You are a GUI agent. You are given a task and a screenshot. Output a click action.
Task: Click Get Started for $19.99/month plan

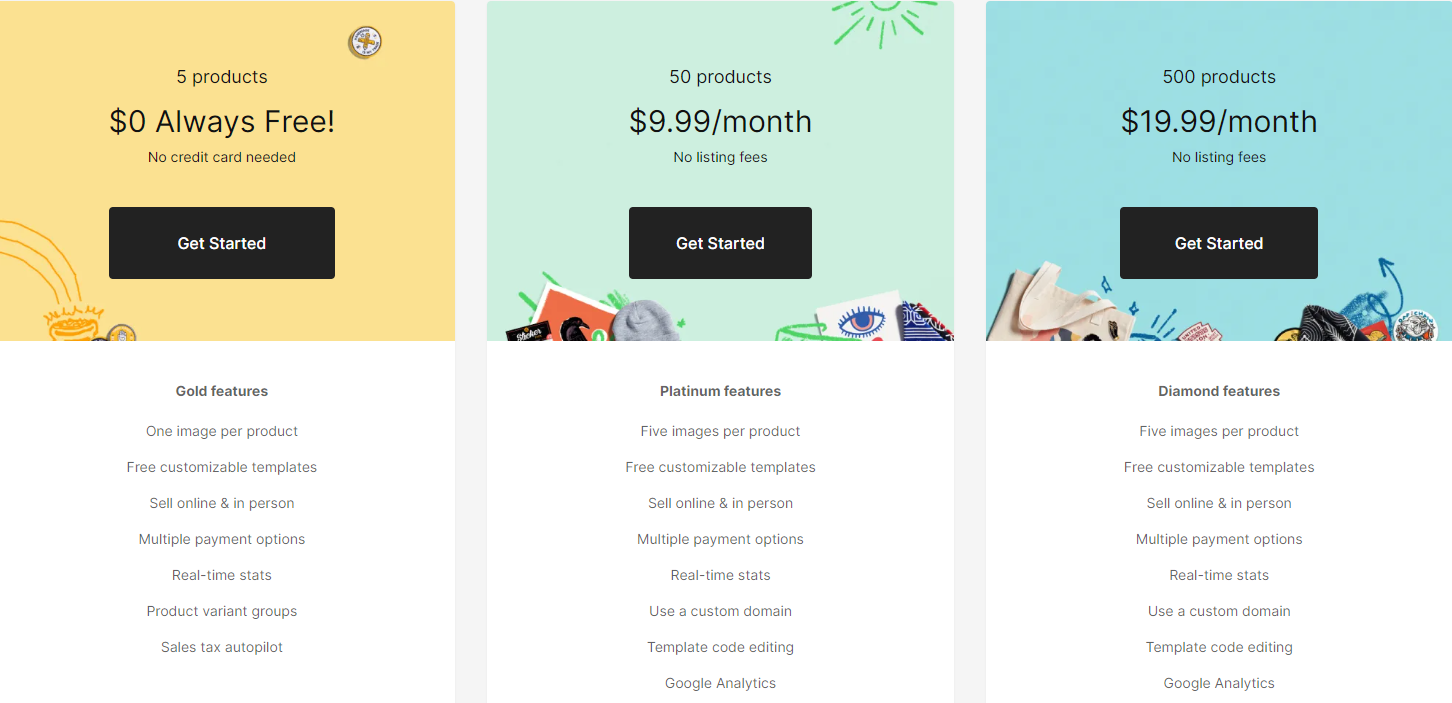pos(1218,243)
